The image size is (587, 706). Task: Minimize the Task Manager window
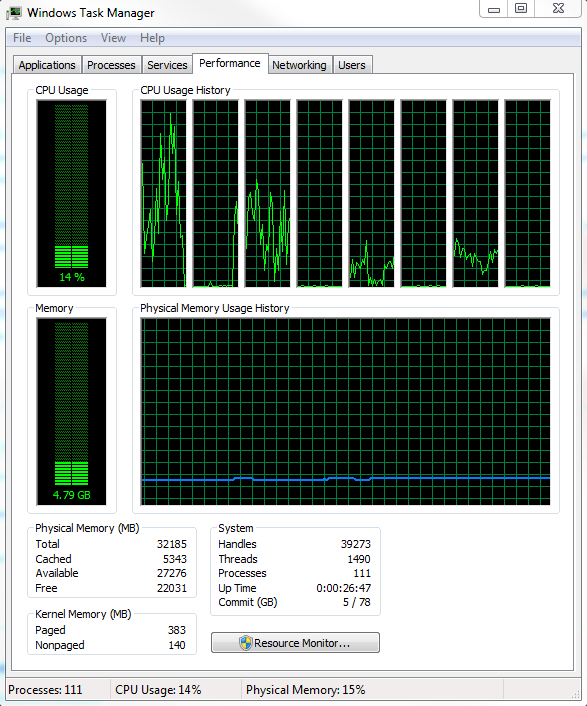pos(494,9)
